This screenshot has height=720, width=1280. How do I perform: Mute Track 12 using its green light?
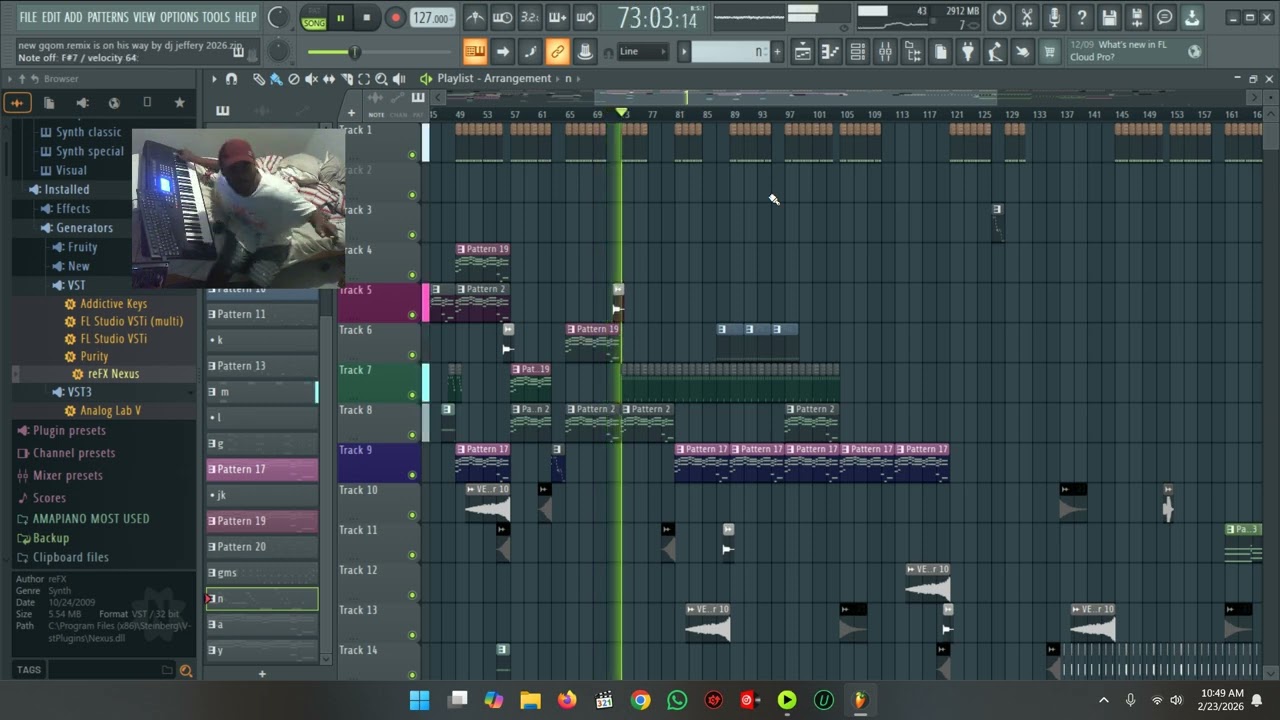click(412, 595)
